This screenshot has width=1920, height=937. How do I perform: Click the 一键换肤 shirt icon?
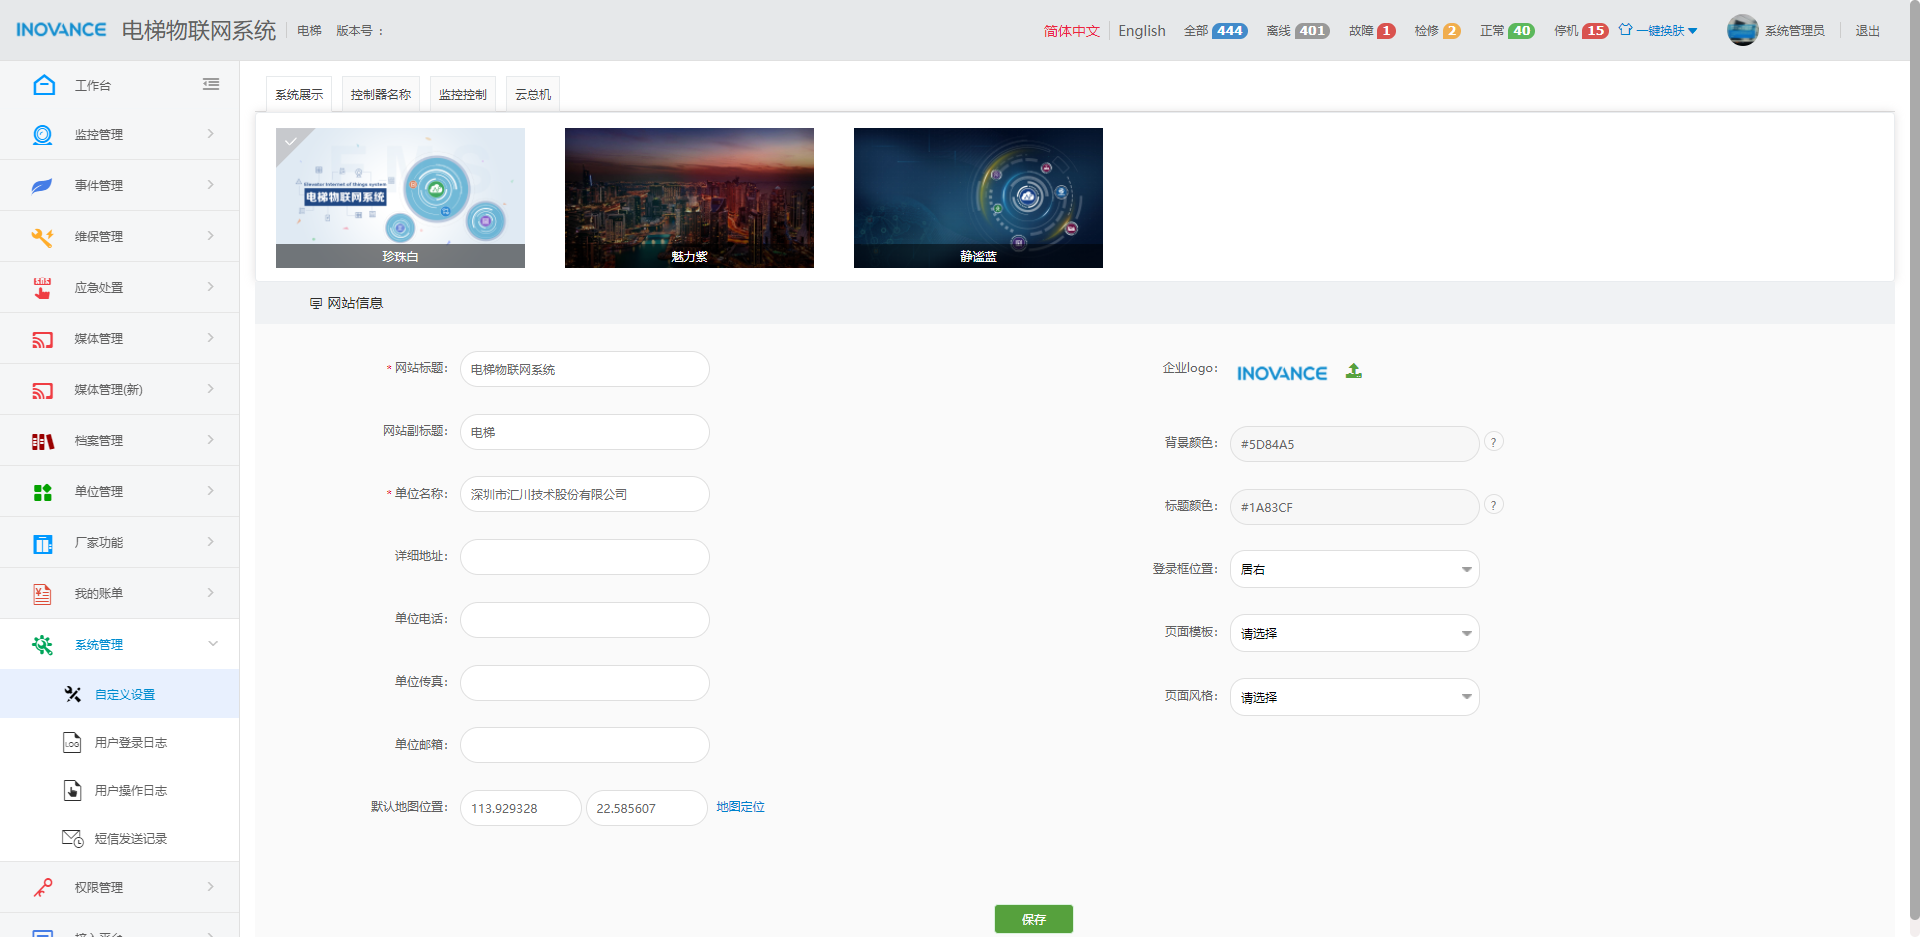[x=1625, y=30]
